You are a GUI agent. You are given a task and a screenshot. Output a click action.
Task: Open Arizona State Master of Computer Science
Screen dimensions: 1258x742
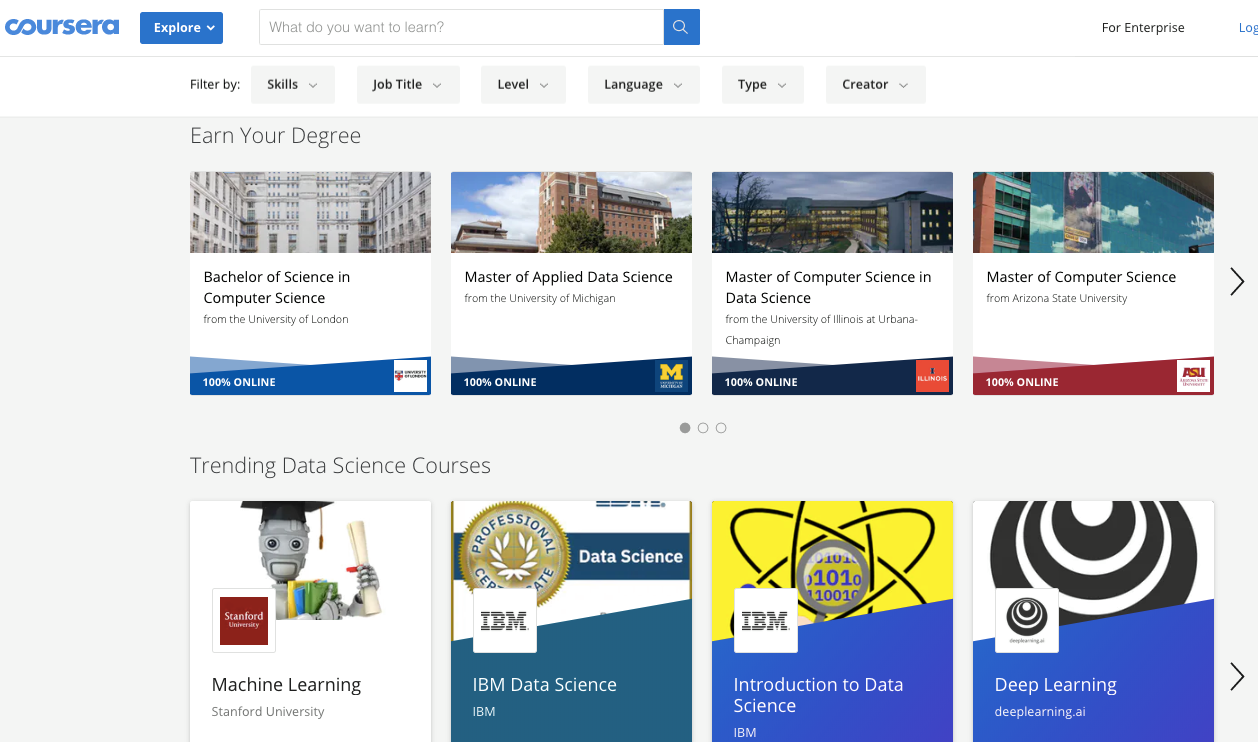point(1081,277)
